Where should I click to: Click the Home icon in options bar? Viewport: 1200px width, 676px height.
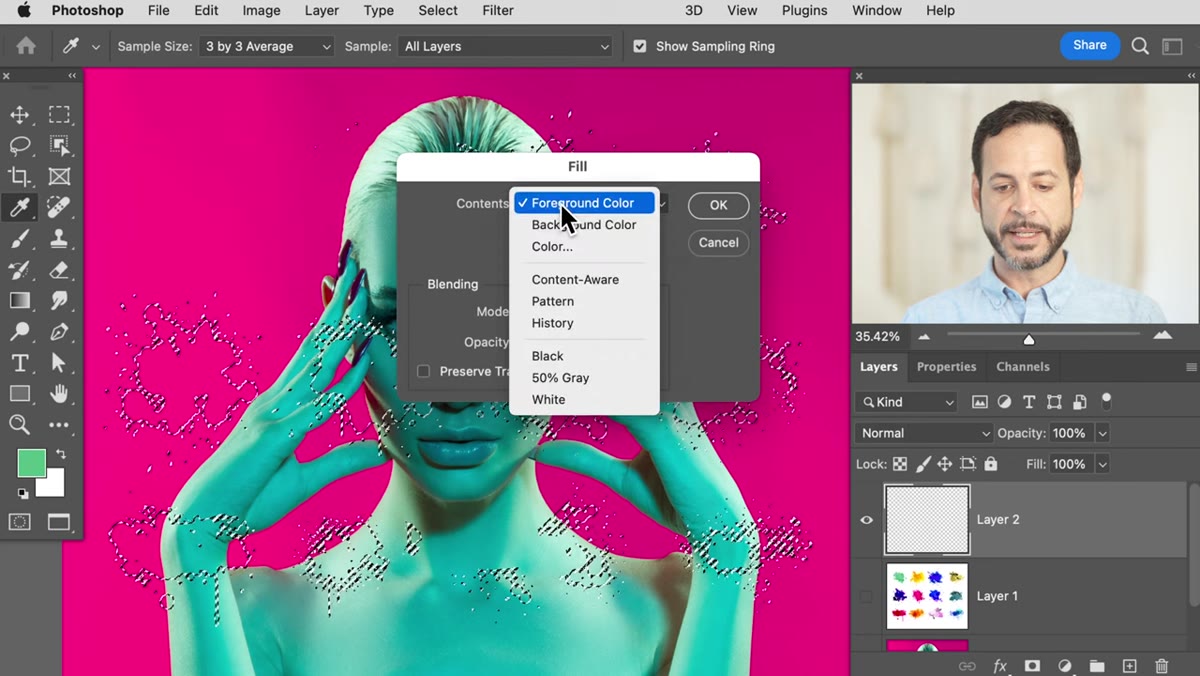click(x=26, y=46)
